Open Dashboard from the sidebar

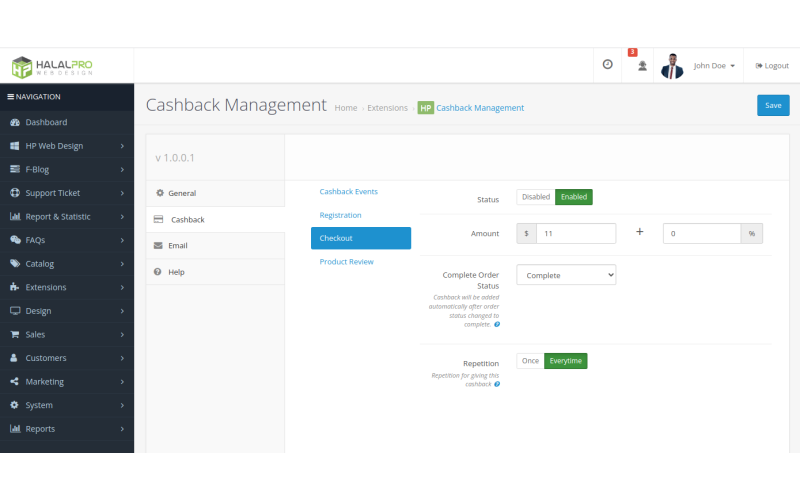[x=67, y=122]
